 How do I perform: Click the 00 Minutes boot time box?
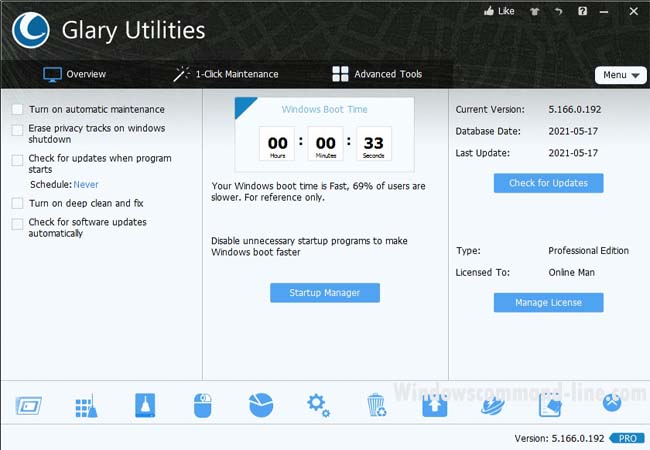[325, 144]
